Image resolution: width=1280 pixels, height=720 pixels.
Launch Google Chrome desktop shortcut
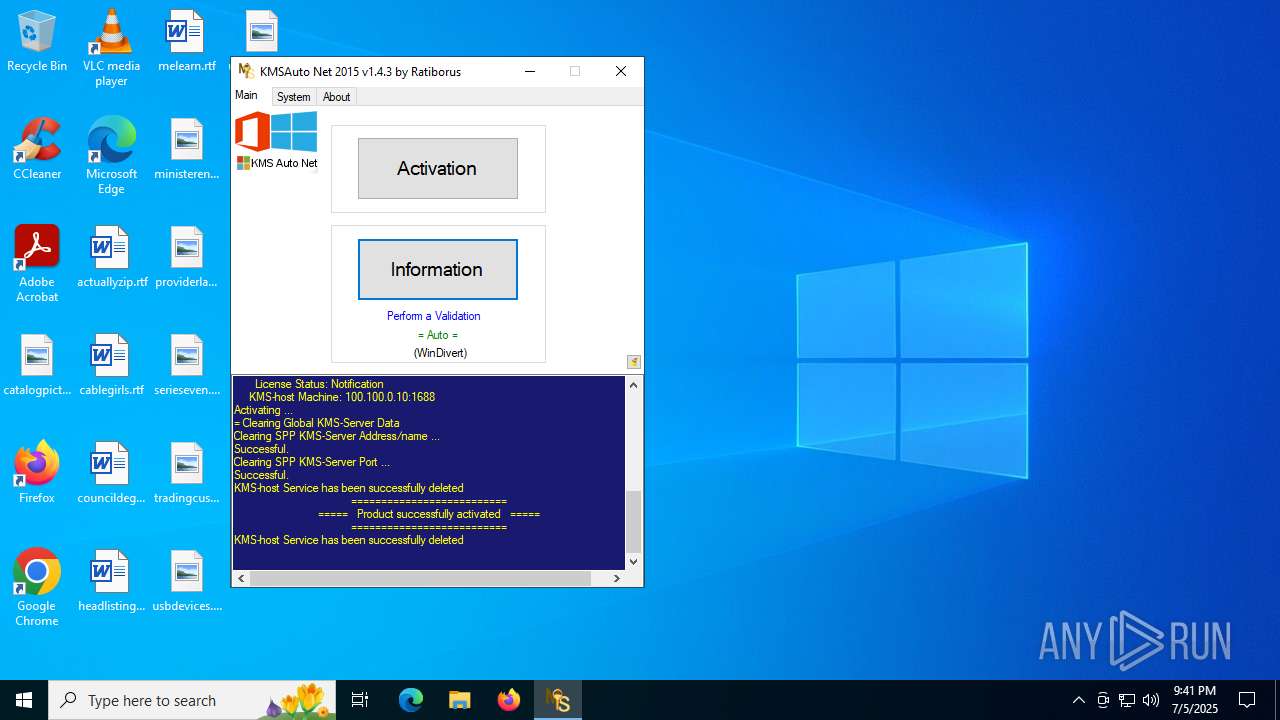37,588
